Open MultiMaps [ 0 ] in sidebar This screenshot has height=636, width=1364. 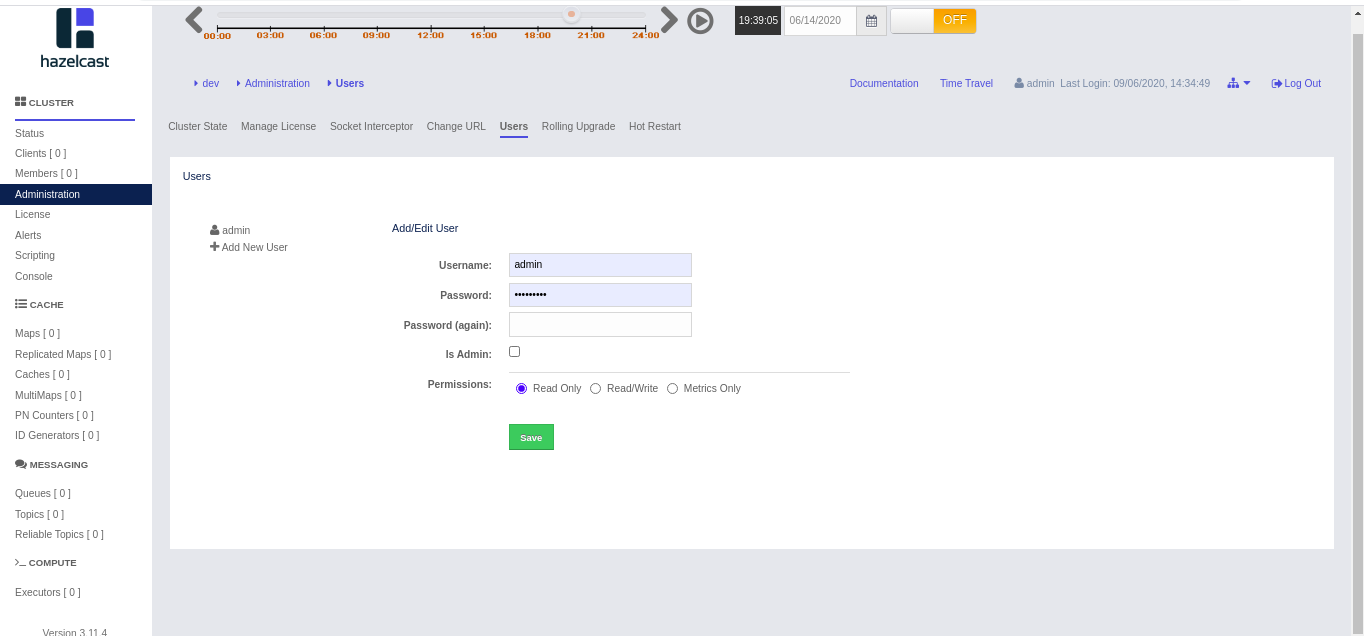48,395
